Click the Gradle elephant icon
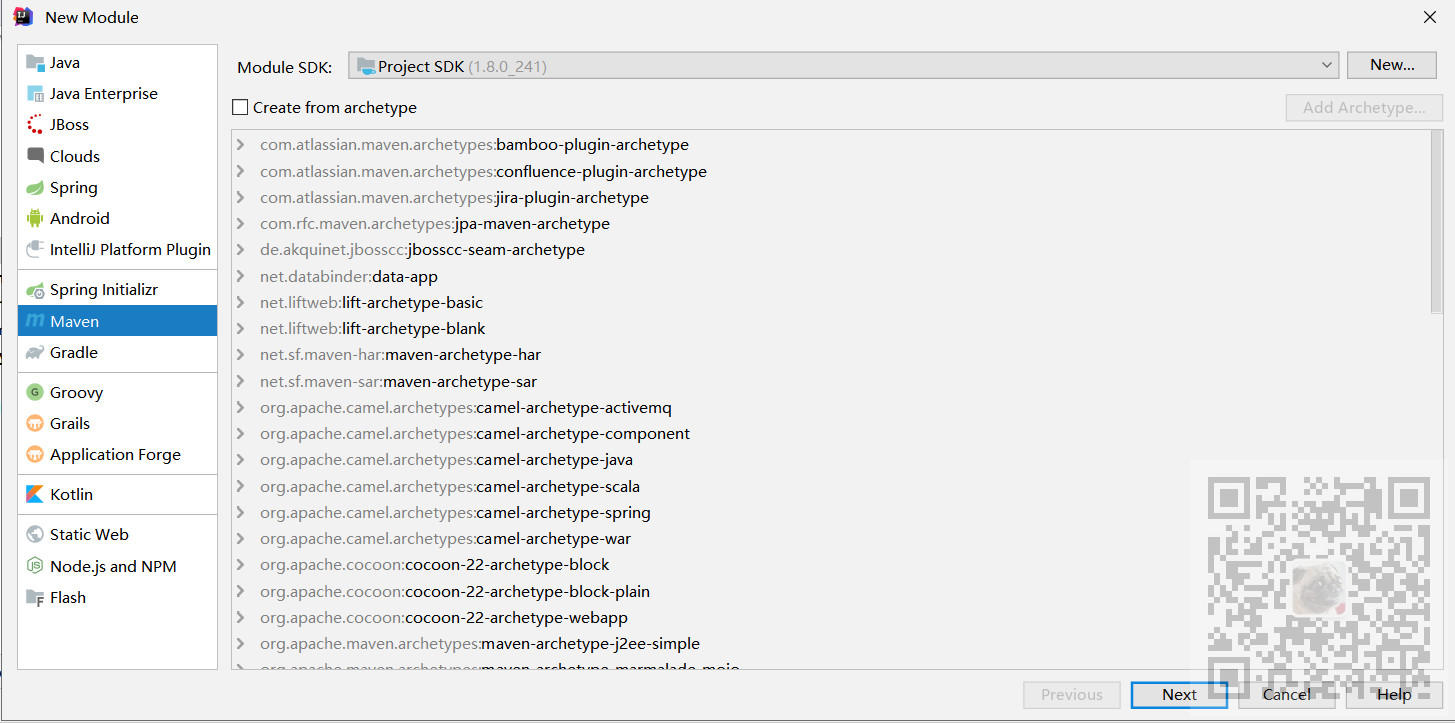Image resolution: width=1455 pixels, height=723 pixels. click(35, 353)
